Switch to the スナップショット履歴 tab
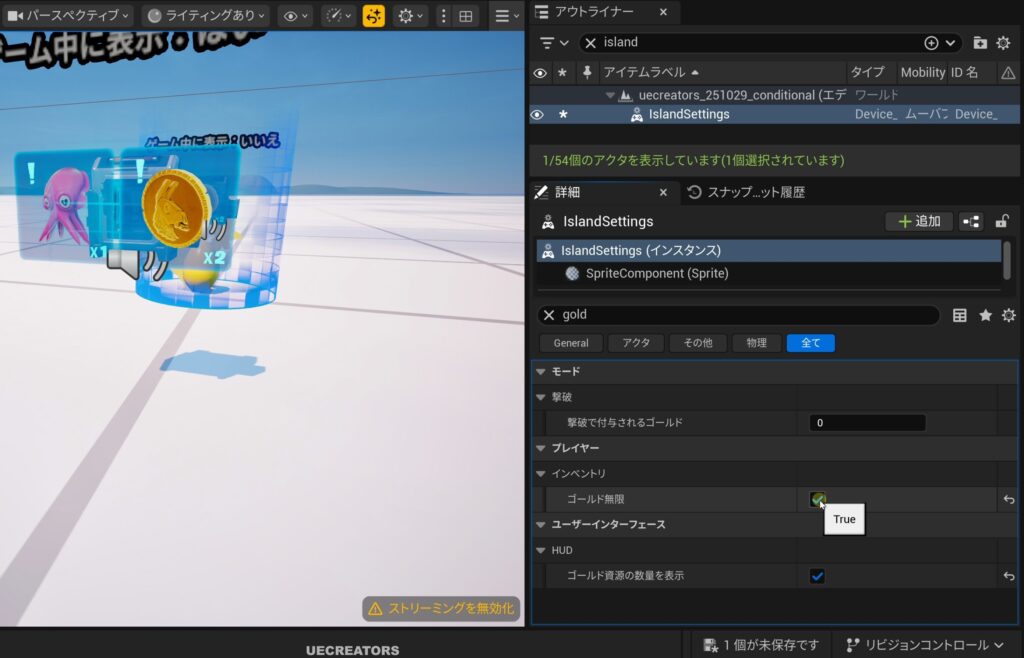Image resolution: width=1024 pixels, height=658 pixels. [x=755, y=192]
